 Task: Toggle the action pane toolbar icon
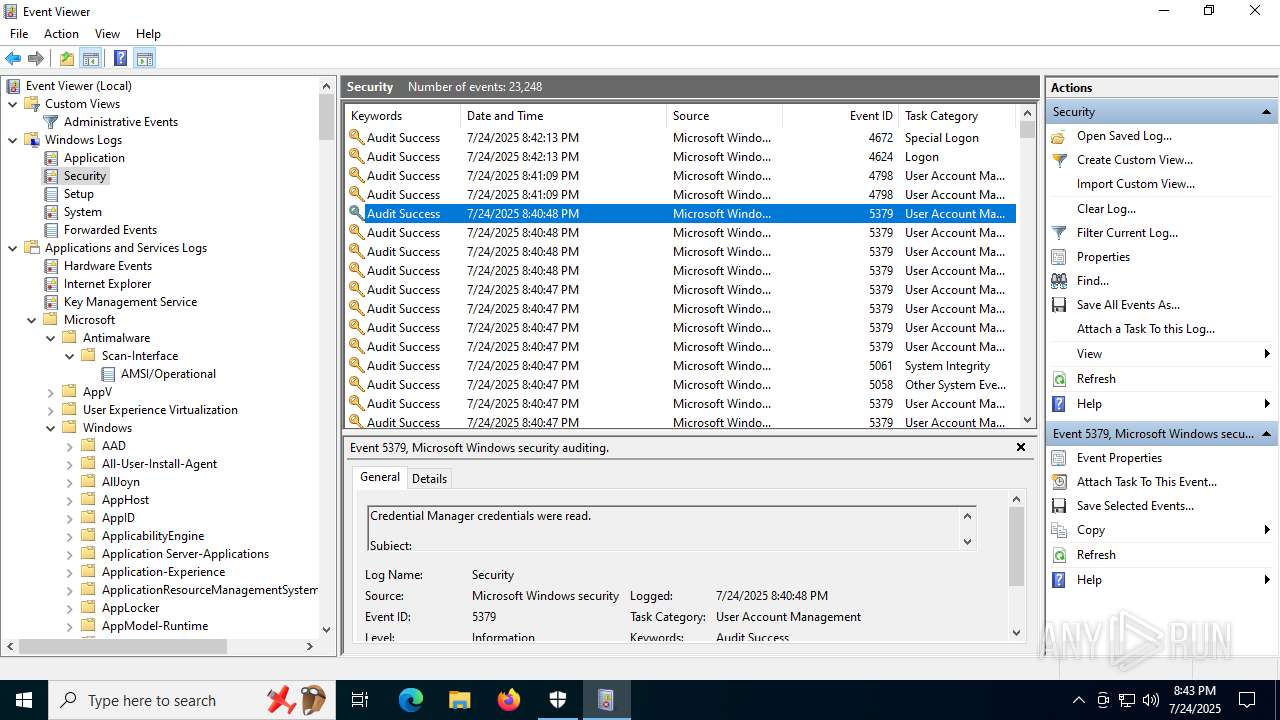tap(145, 58)
